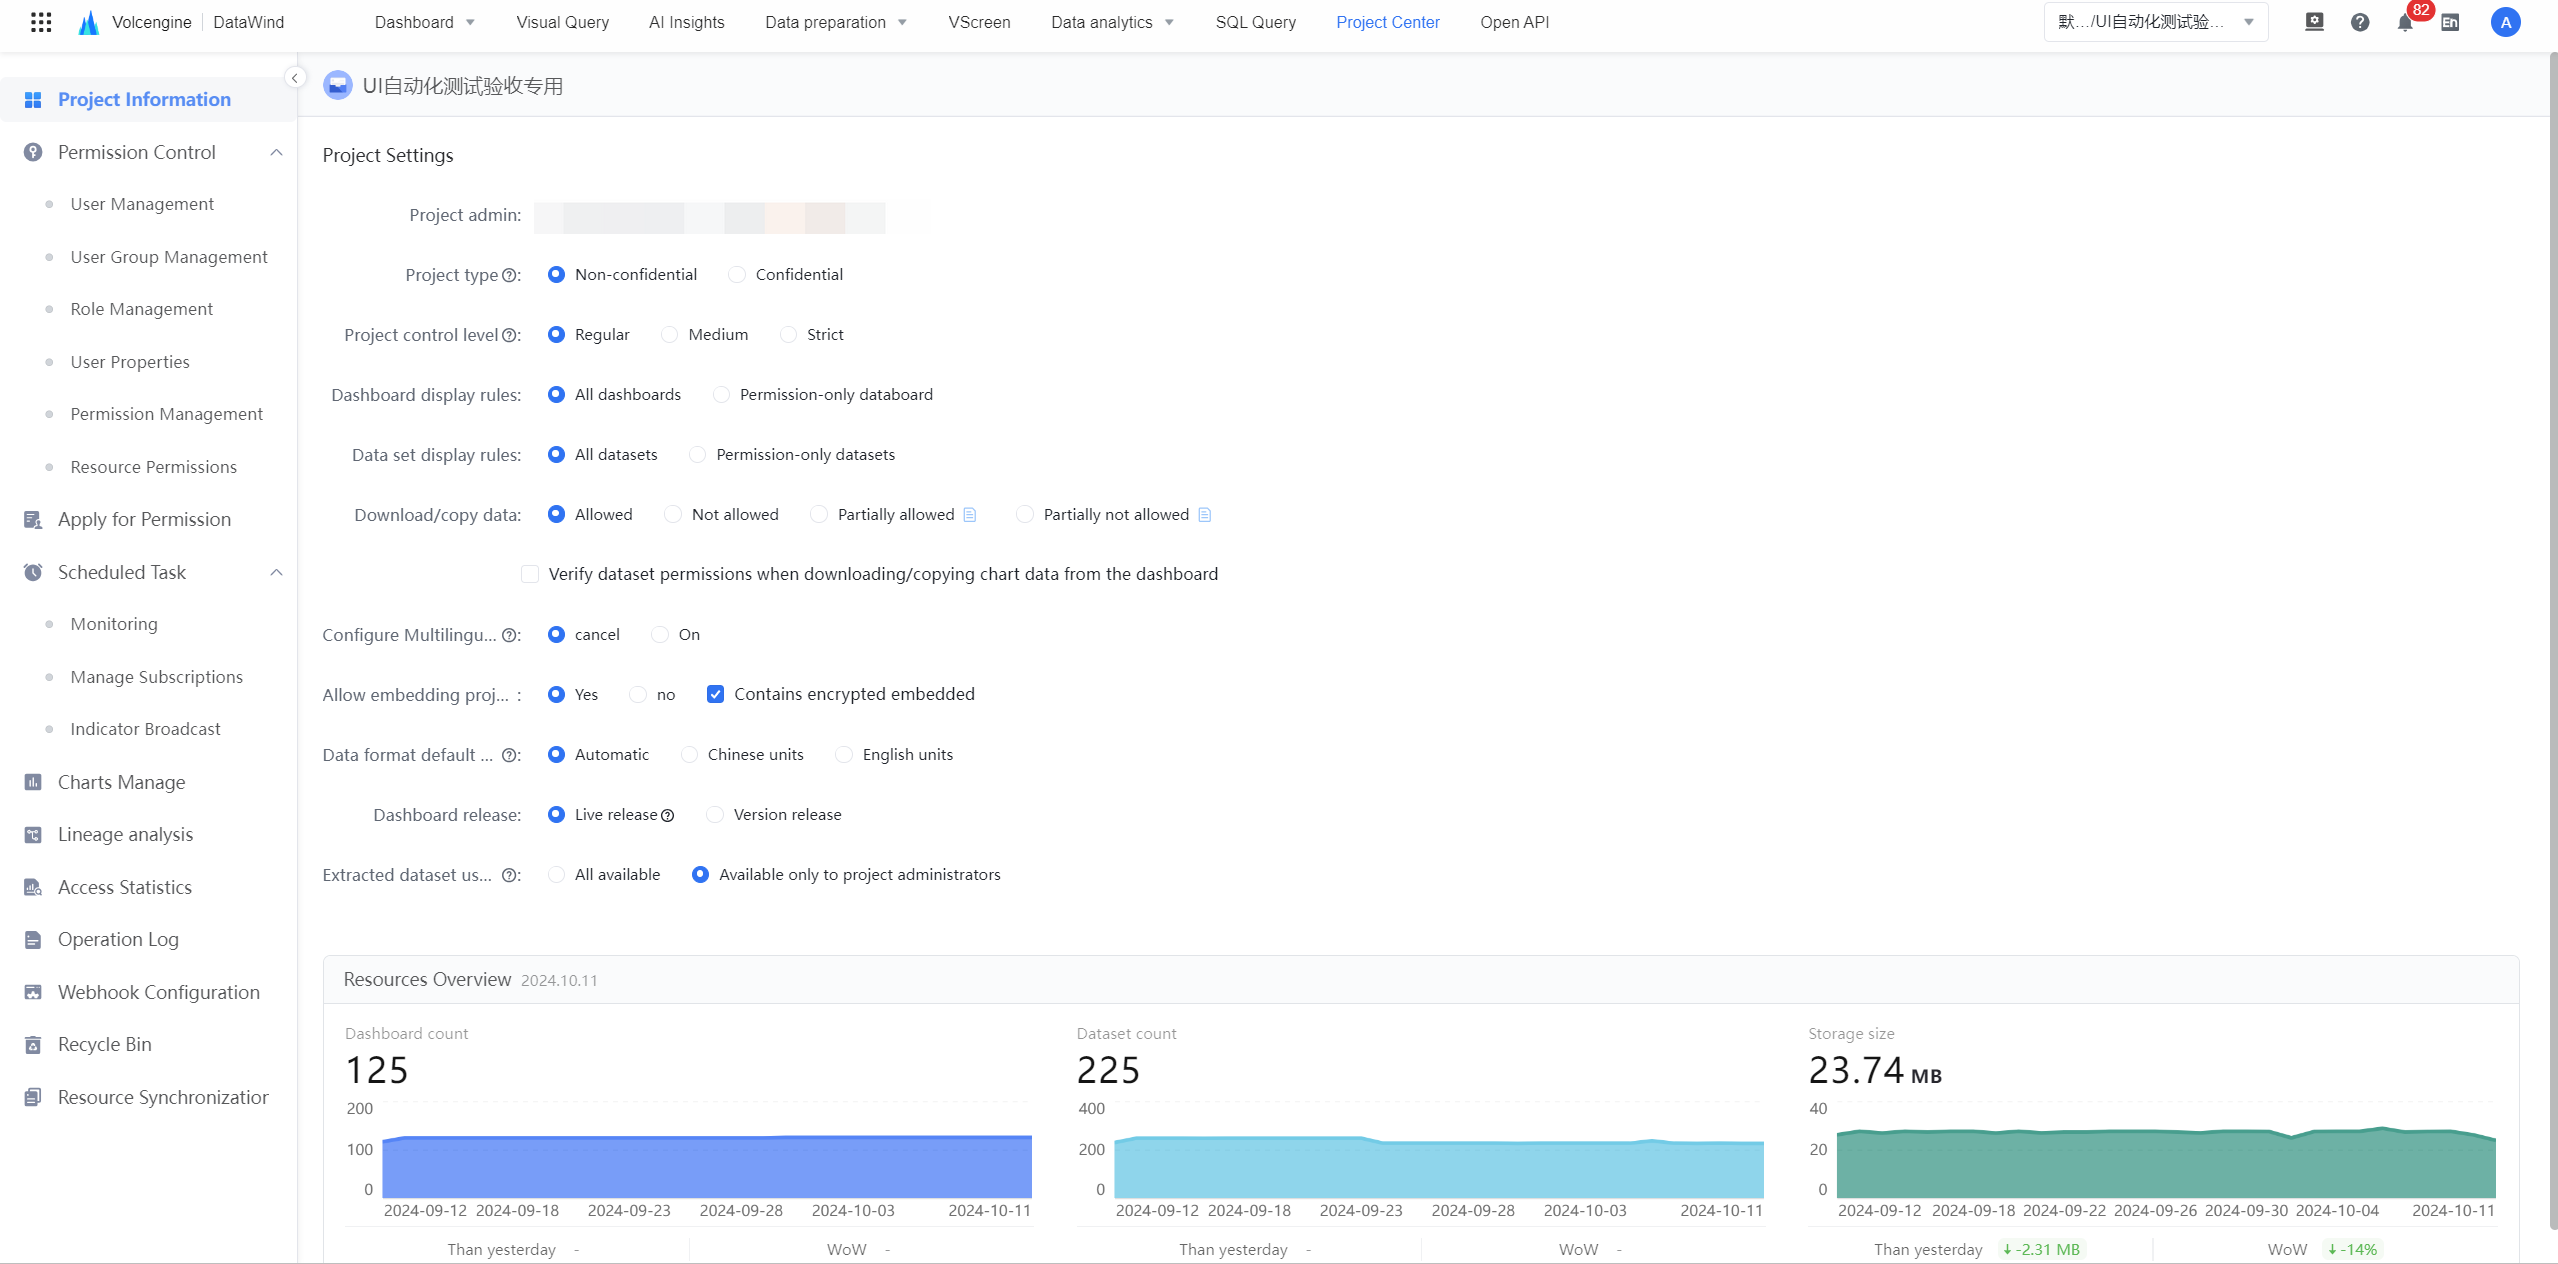
Task: Turn multilingual configuration On
Action: (660, 635)
